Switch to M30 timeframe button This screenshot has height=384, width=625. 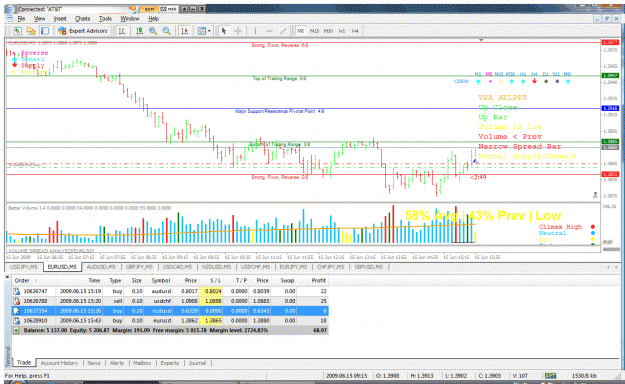pyautogui.click(x=328, y=31)
